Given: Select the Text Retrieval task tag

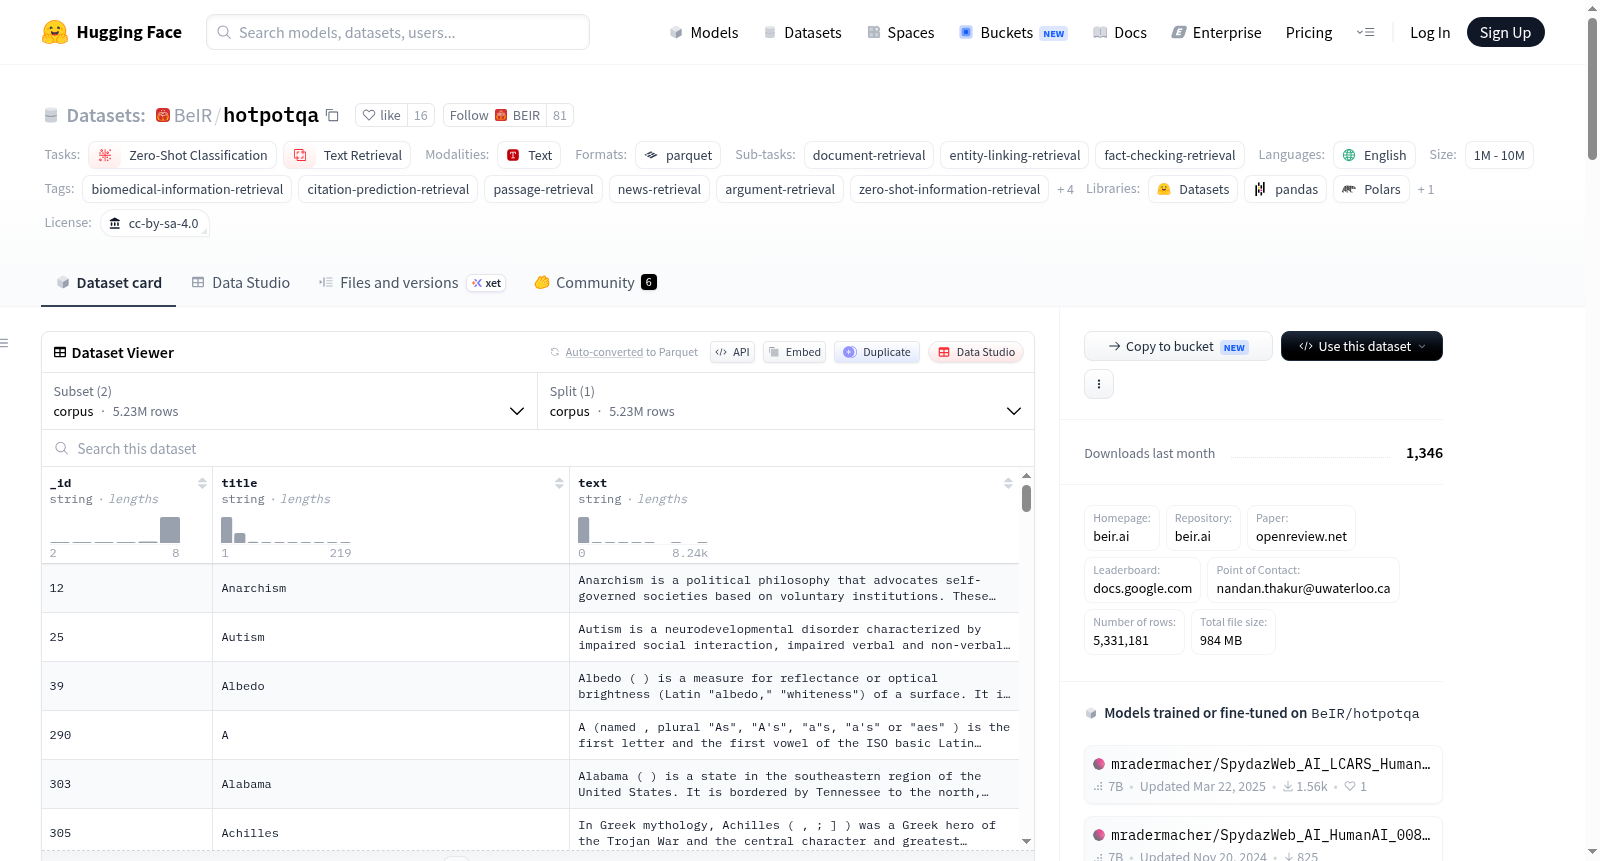Looking at the screenshot, I should point(347,155).
